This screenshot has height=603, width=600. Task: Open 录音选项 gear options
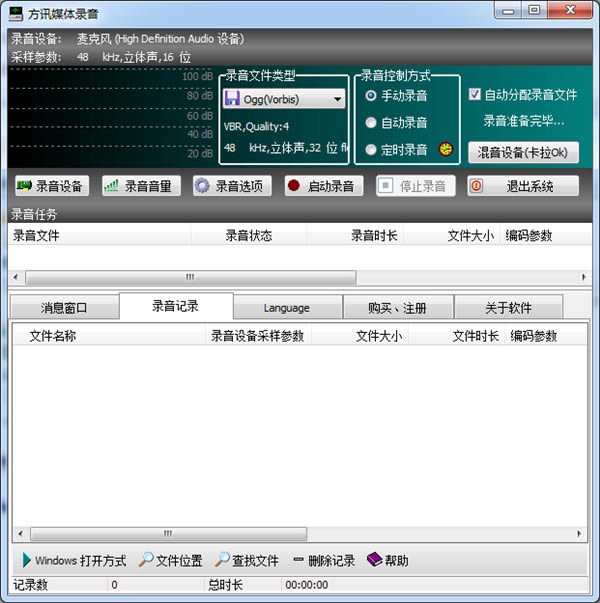[230, 186]
